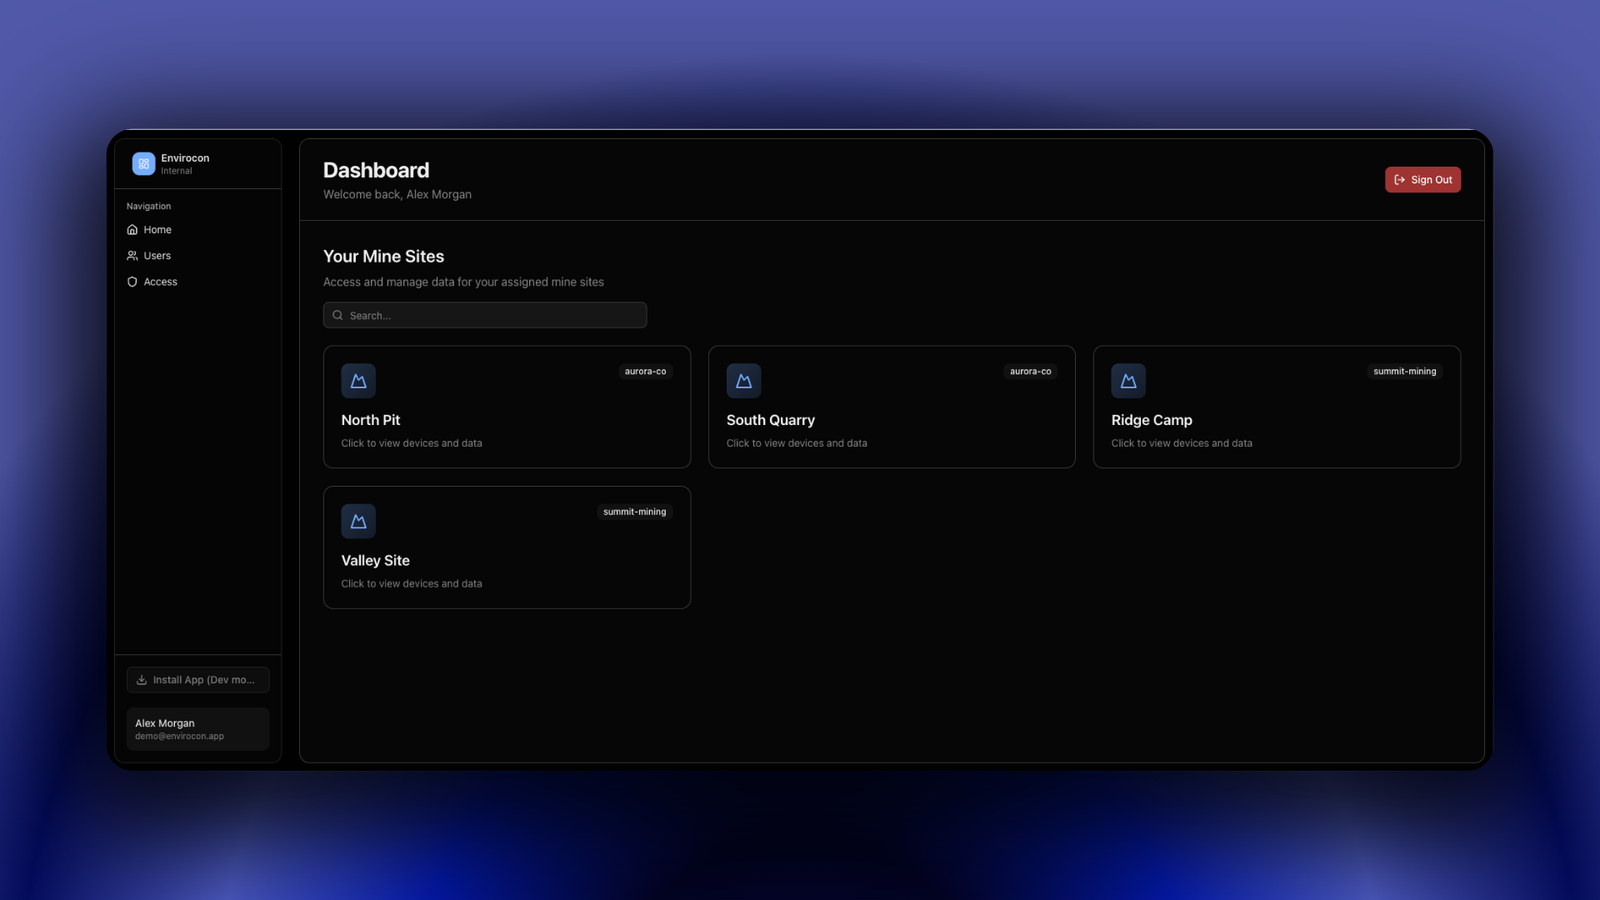Click the North Pit mountain icon
This screenshot has height=900, width=1600.
tap(358, 381)
